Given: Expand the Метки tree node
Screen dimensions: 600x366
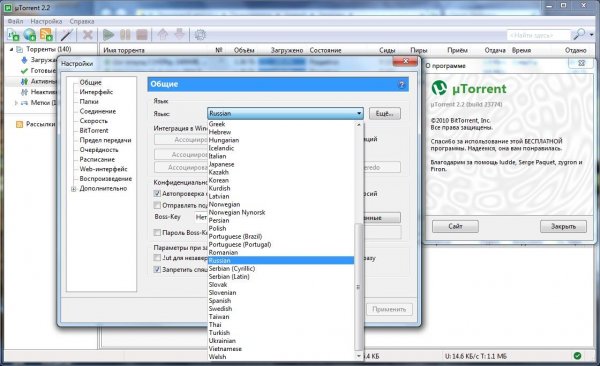Looking at the screenshot, I should (16, 103).
